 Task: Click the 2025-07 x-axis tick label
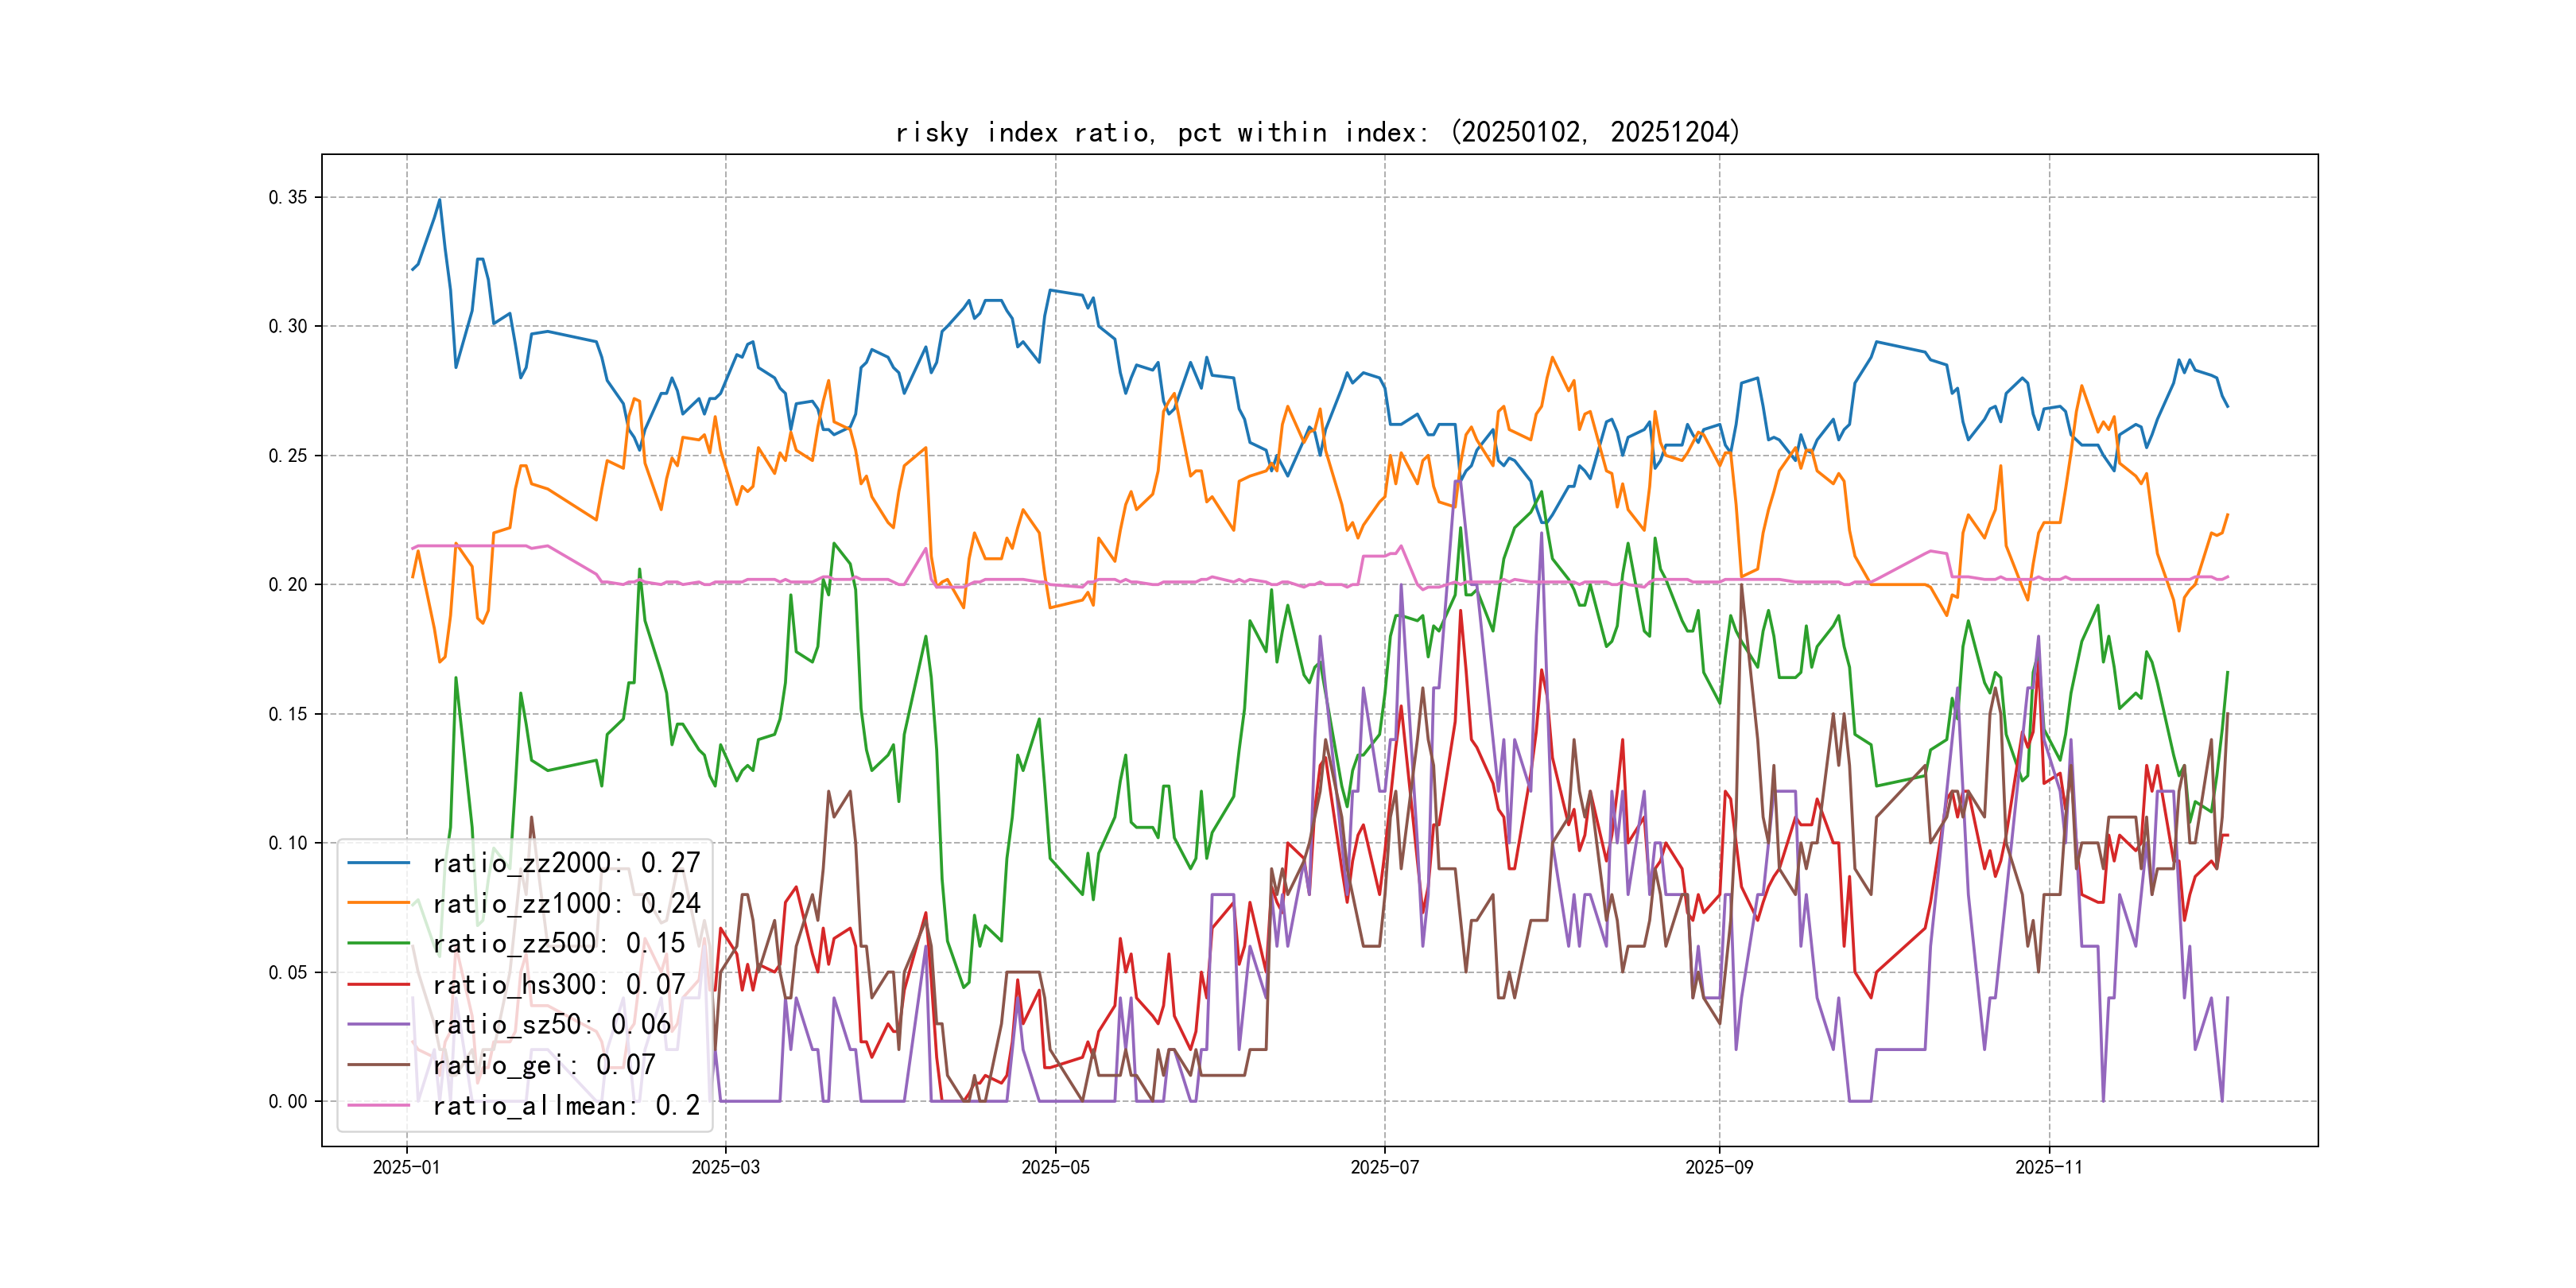pyautogui.click(x=1384, y=1168)
